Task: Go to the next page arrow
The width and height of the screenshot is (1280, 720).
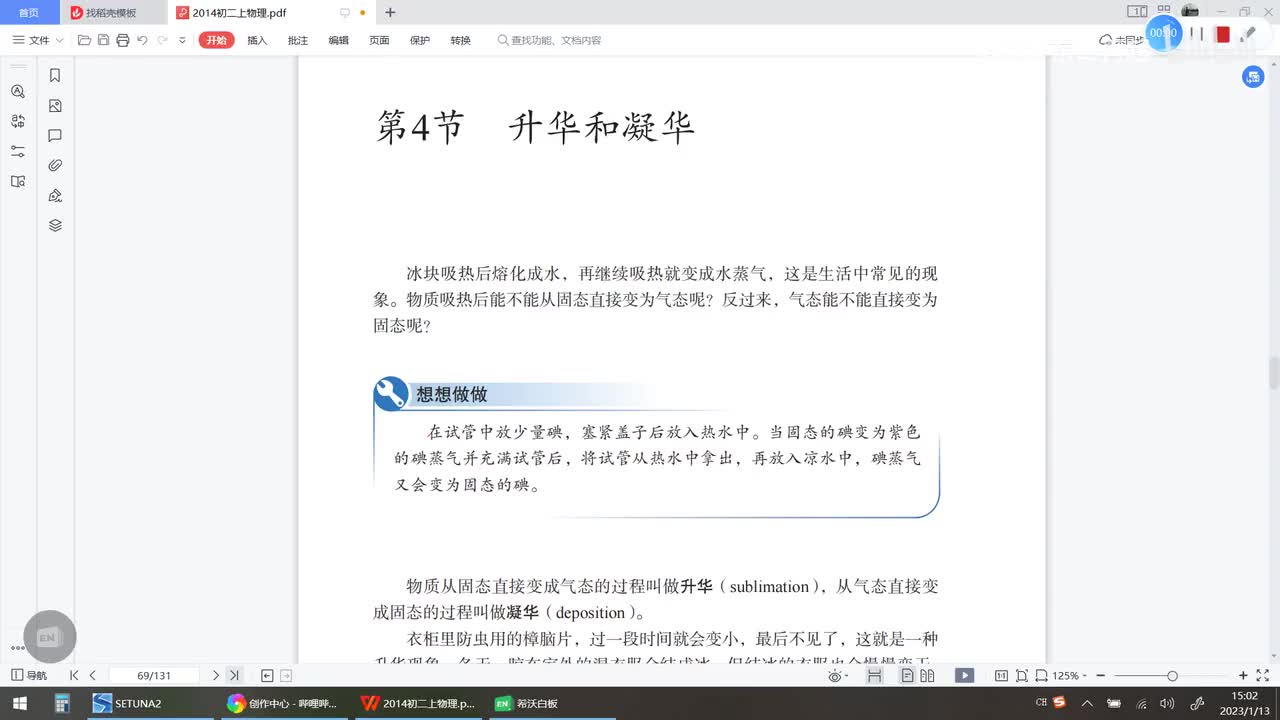Action: point(215,675)
